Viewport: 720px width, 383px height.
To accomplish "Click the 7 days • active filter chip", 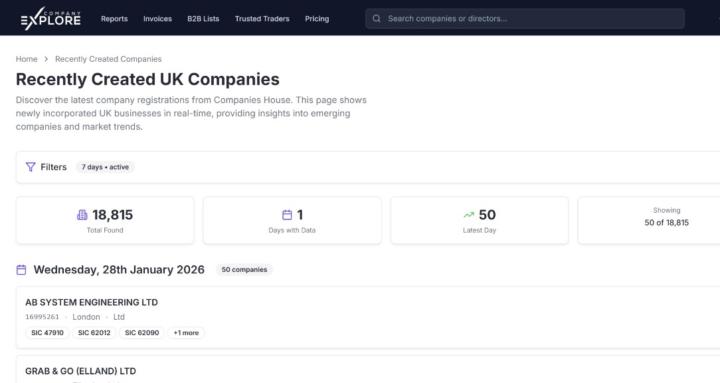I will [105, 167].
